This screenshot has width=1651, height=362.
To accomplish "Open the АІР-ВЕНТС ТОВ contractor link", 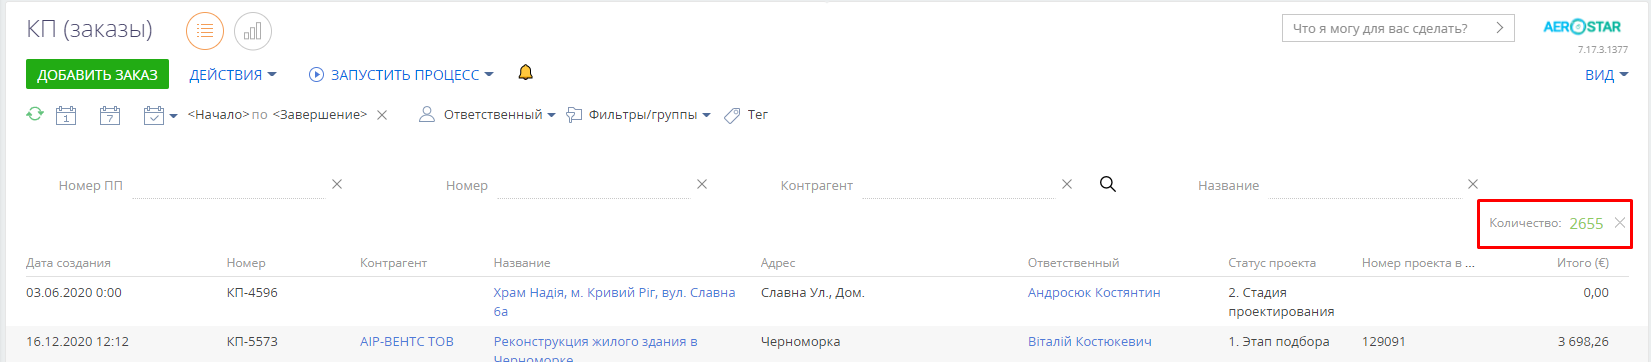I will pyautogui.click(x=407, y=342).
